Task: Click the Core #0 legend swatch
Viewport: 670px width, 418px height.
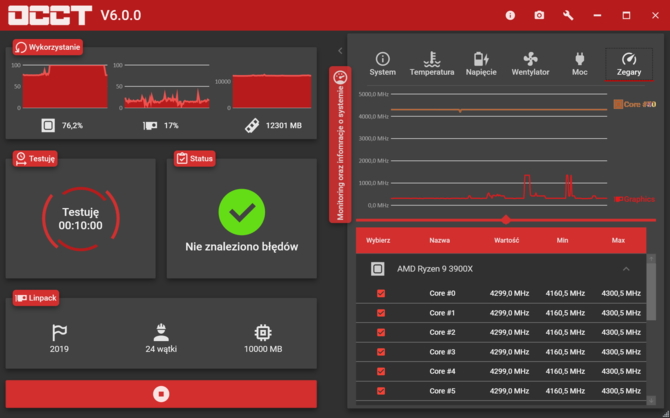Action: click(618, 104)
